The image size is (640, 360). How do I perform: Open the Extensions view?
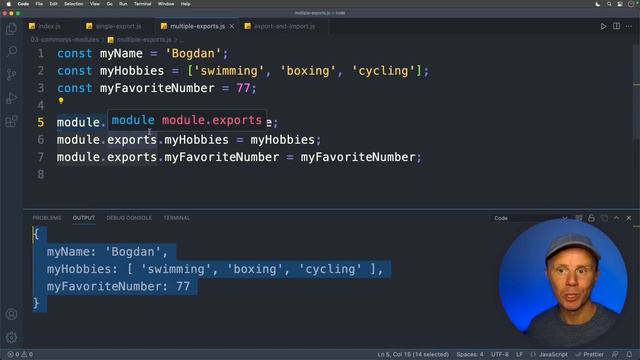pyautogui.click(x=11, y=121)
